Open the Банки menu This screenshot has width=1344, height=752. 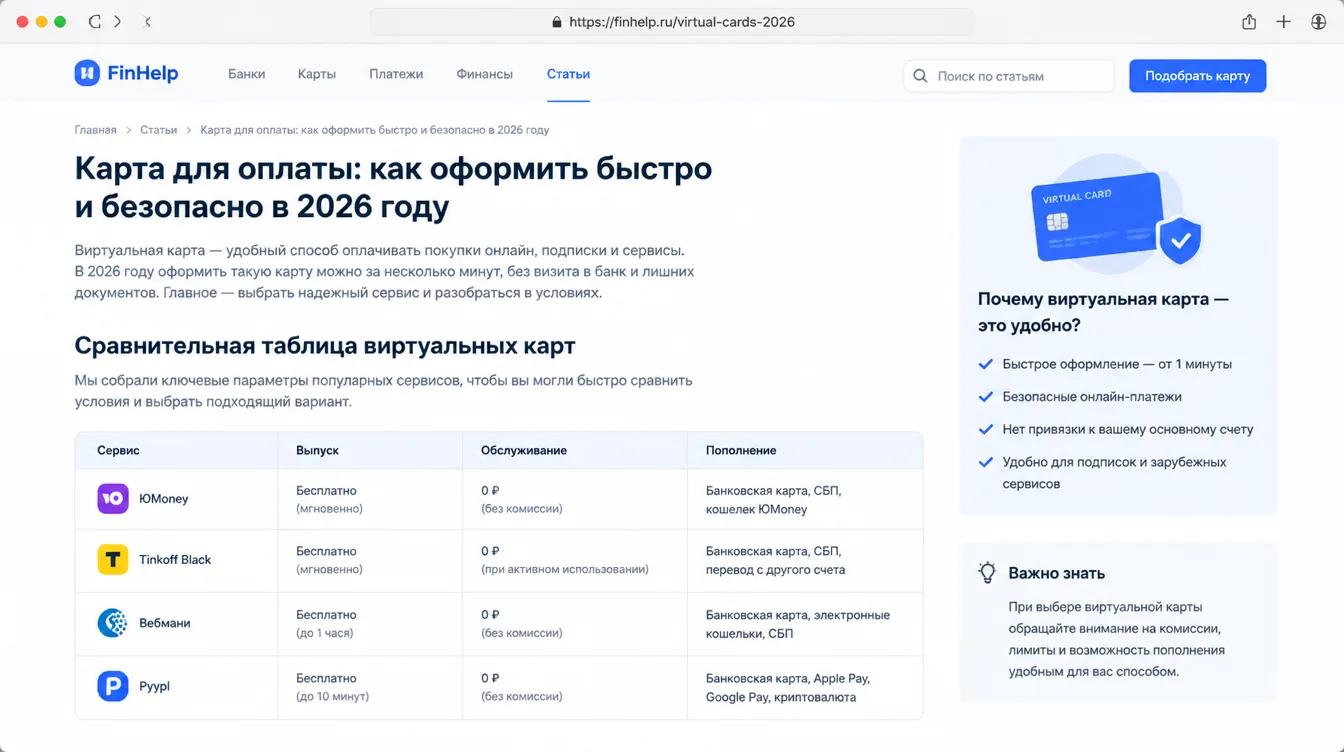tap(246, 74)
